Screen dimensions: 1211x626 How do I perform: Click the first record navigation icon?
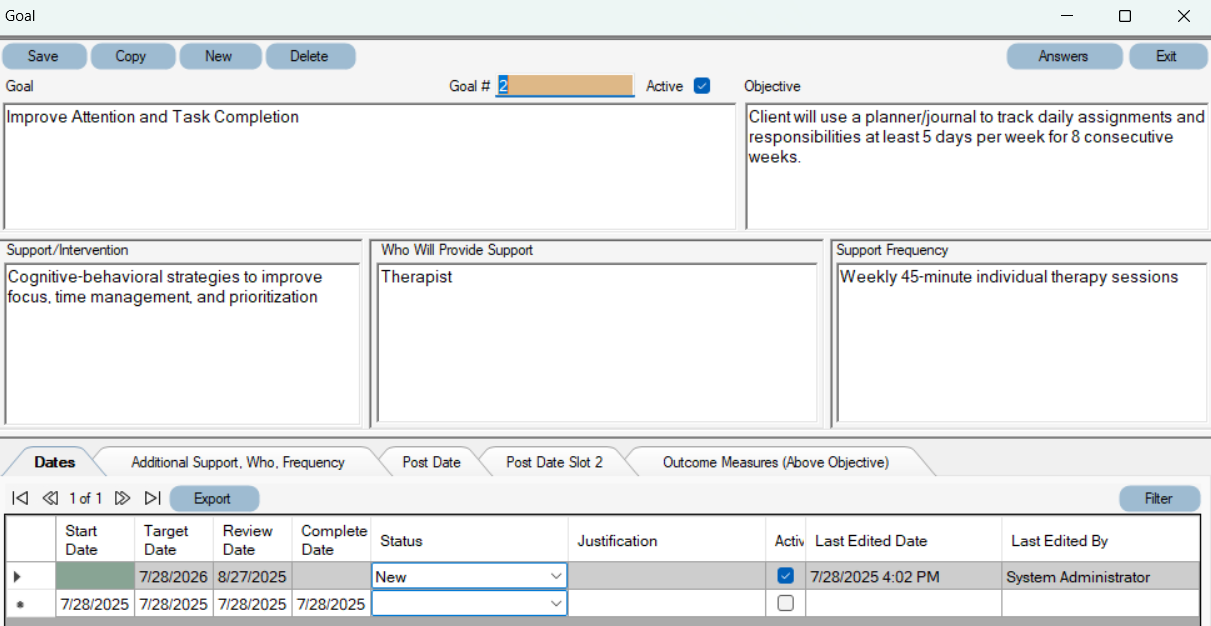click(x=18, y=497)
